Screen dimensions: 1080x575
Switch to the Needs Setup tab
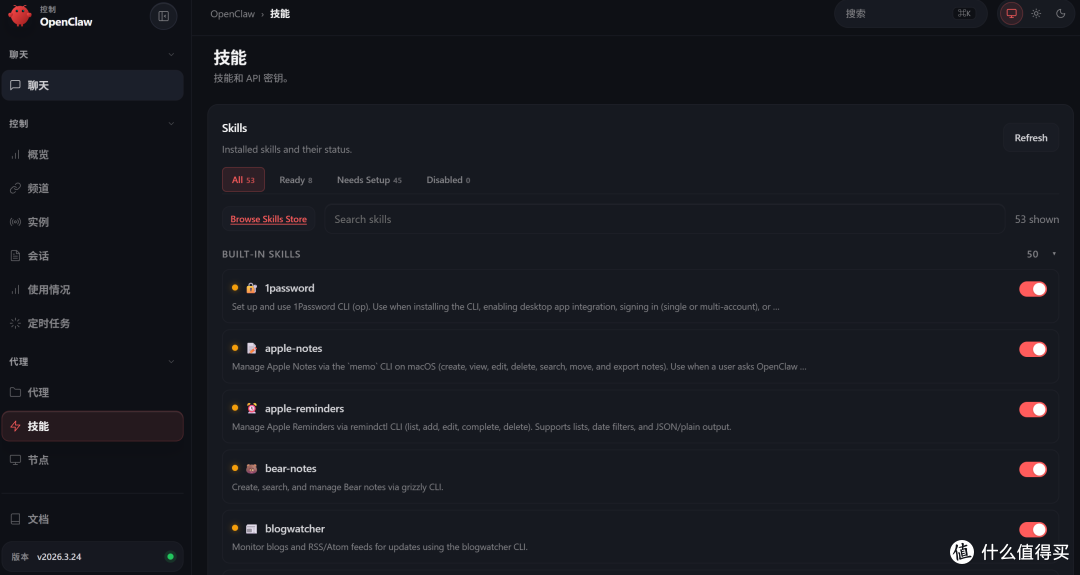[x=368, y=180]
